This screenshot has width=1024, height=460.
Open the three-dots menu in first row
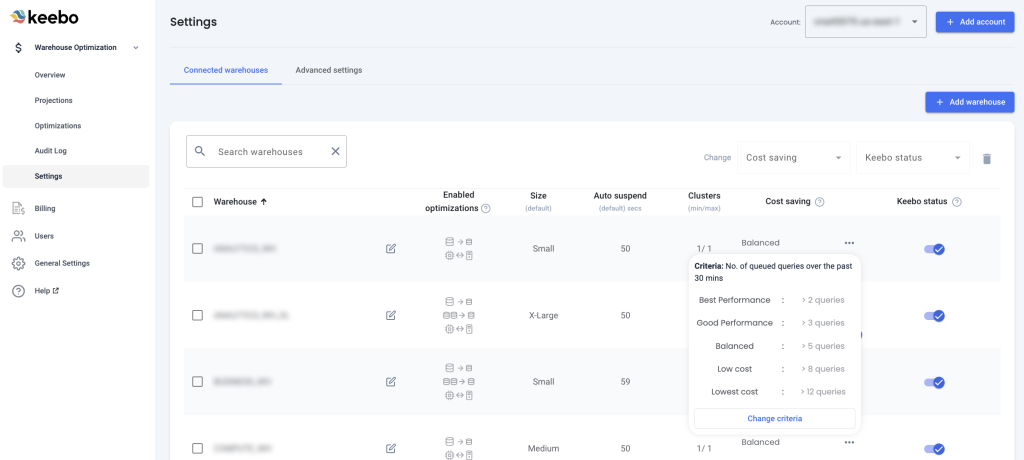[849, 242]
